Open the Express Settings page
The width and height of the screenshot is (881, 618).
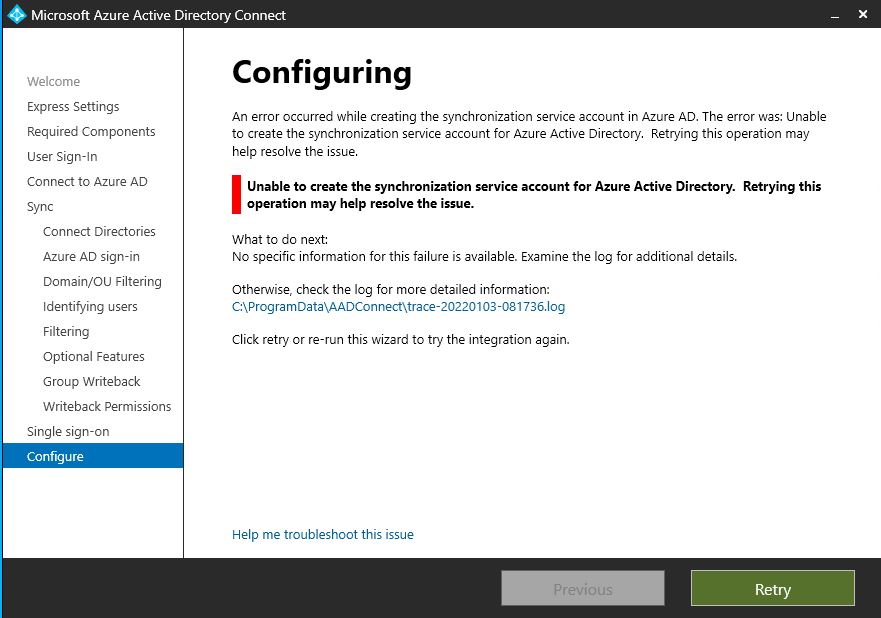72,106
